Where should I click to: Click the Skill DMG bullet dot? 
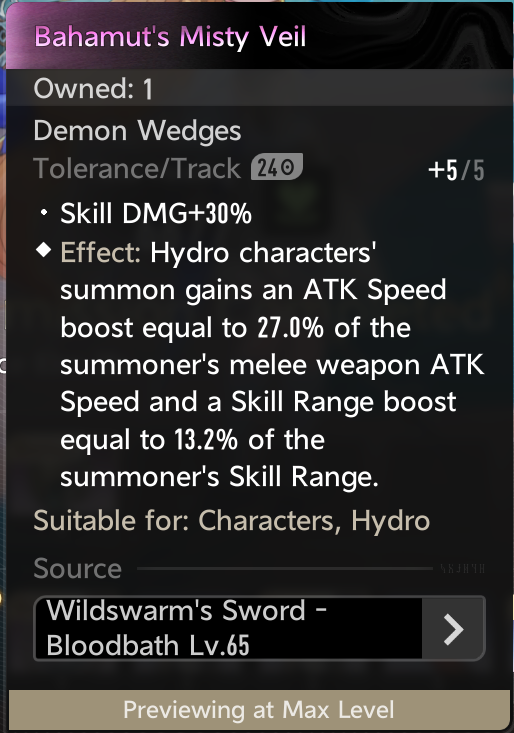click(44, 212)
